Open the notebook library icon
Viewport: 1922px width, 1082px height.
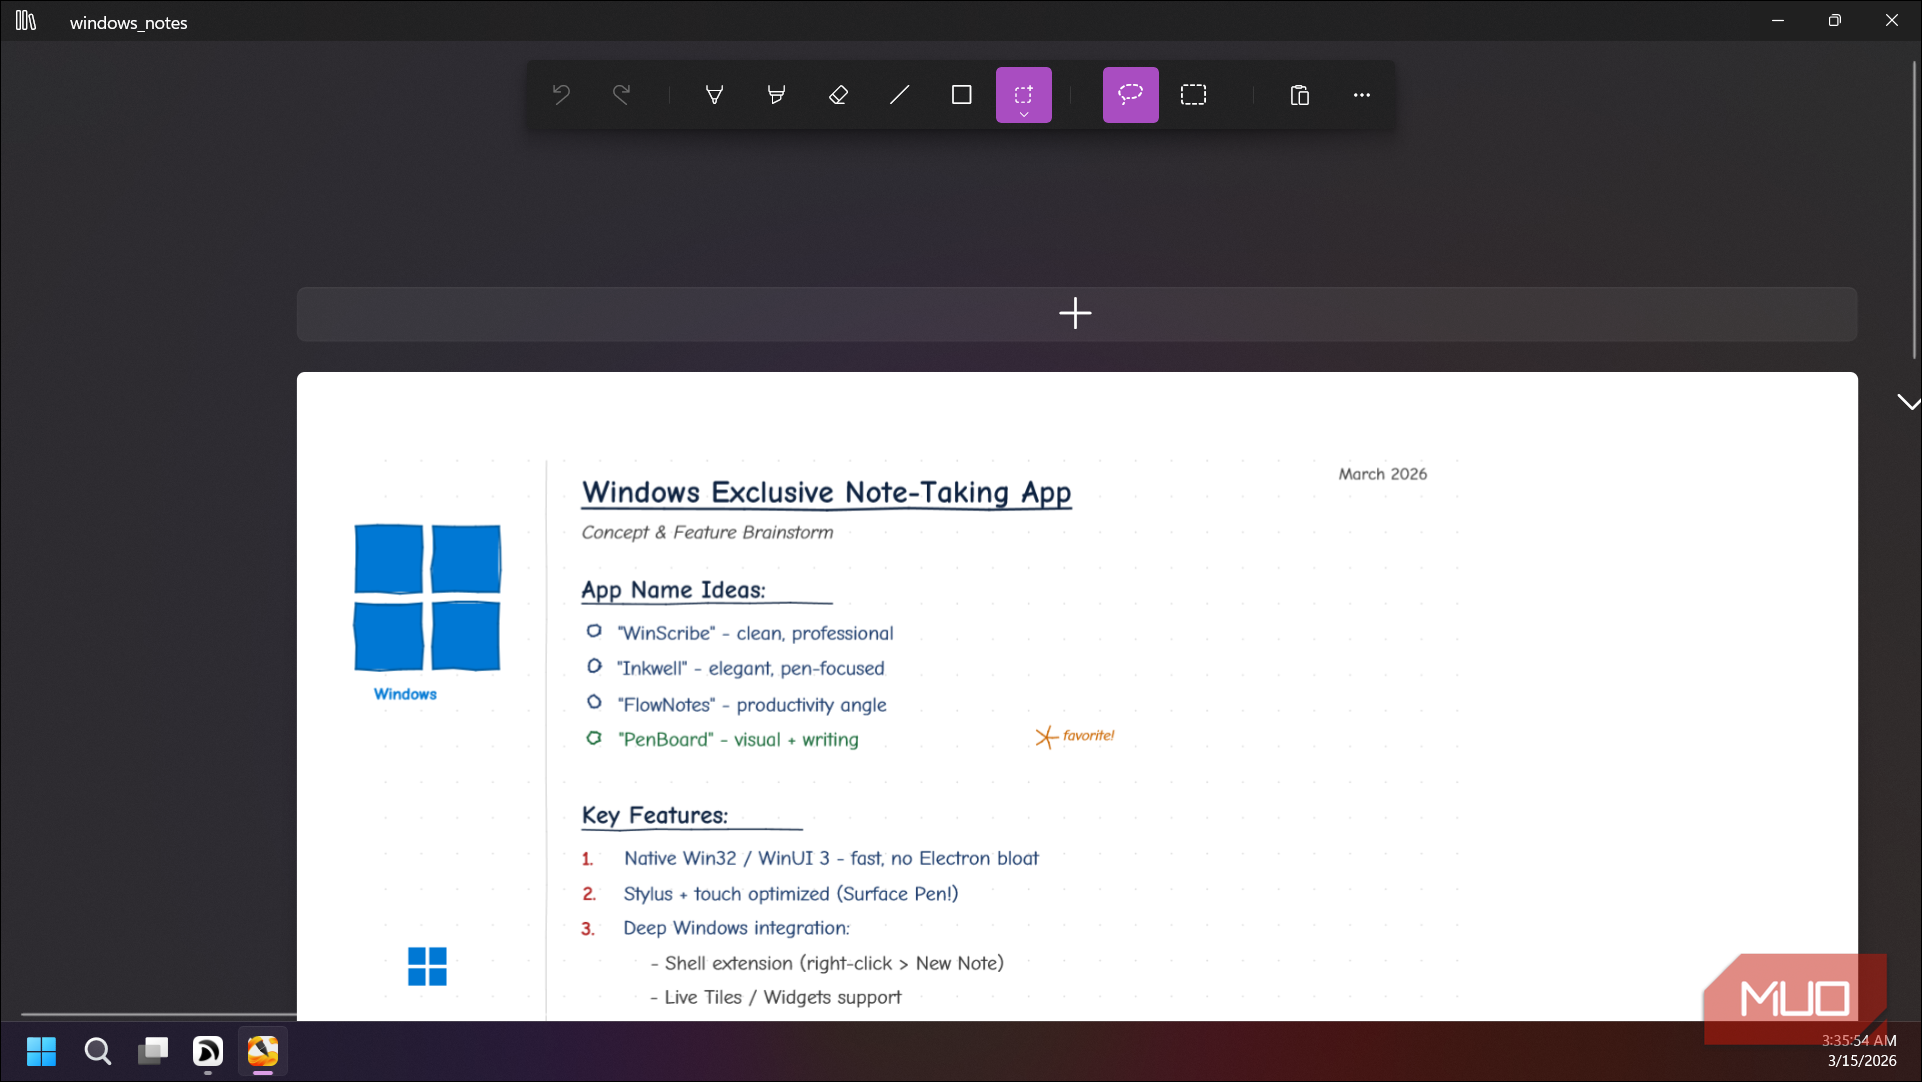pyautogui.click(x=26, y=21)
